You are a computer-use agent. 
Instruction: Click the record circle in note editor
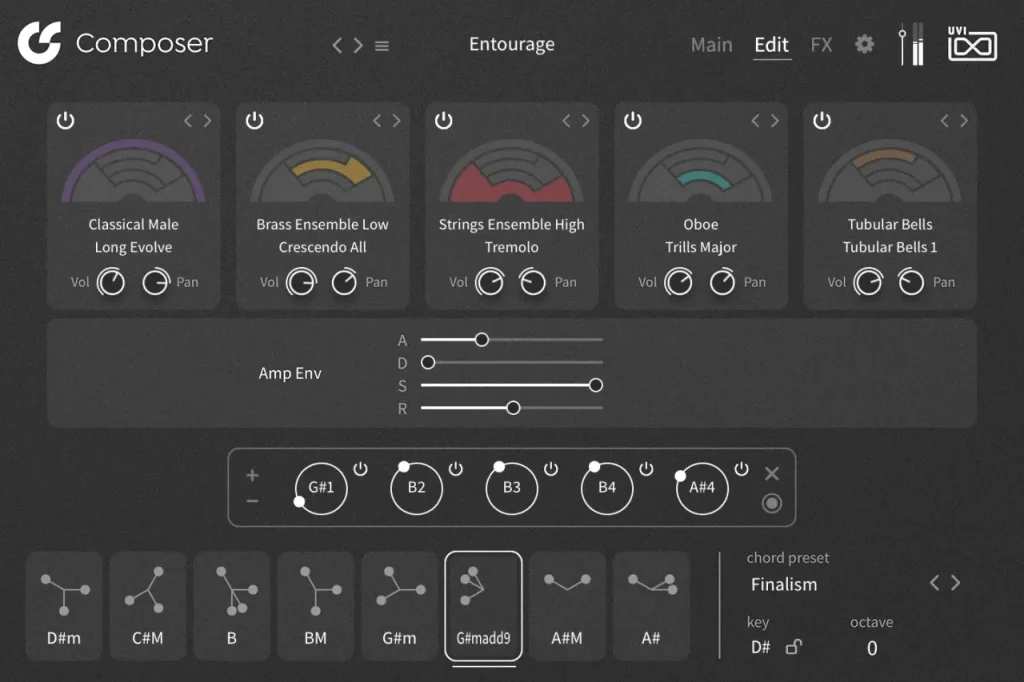772,504
